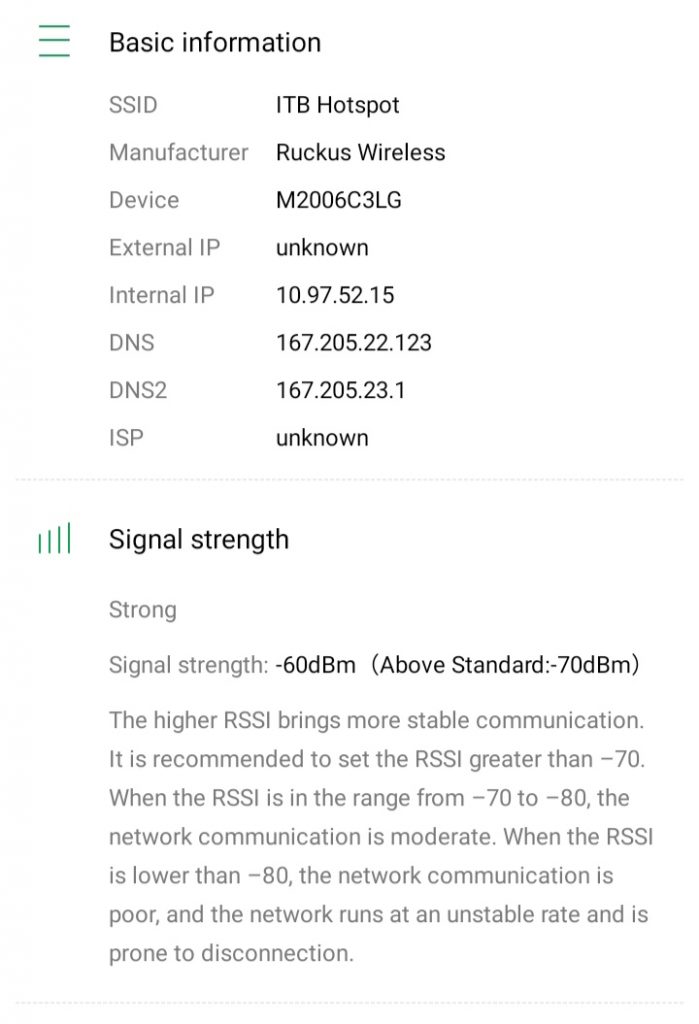Tap the Manufacturer value Ruckus Wireless
The height and width of the screenshot is (1024, 699).
pyautogui.click(x=361, y=153)
